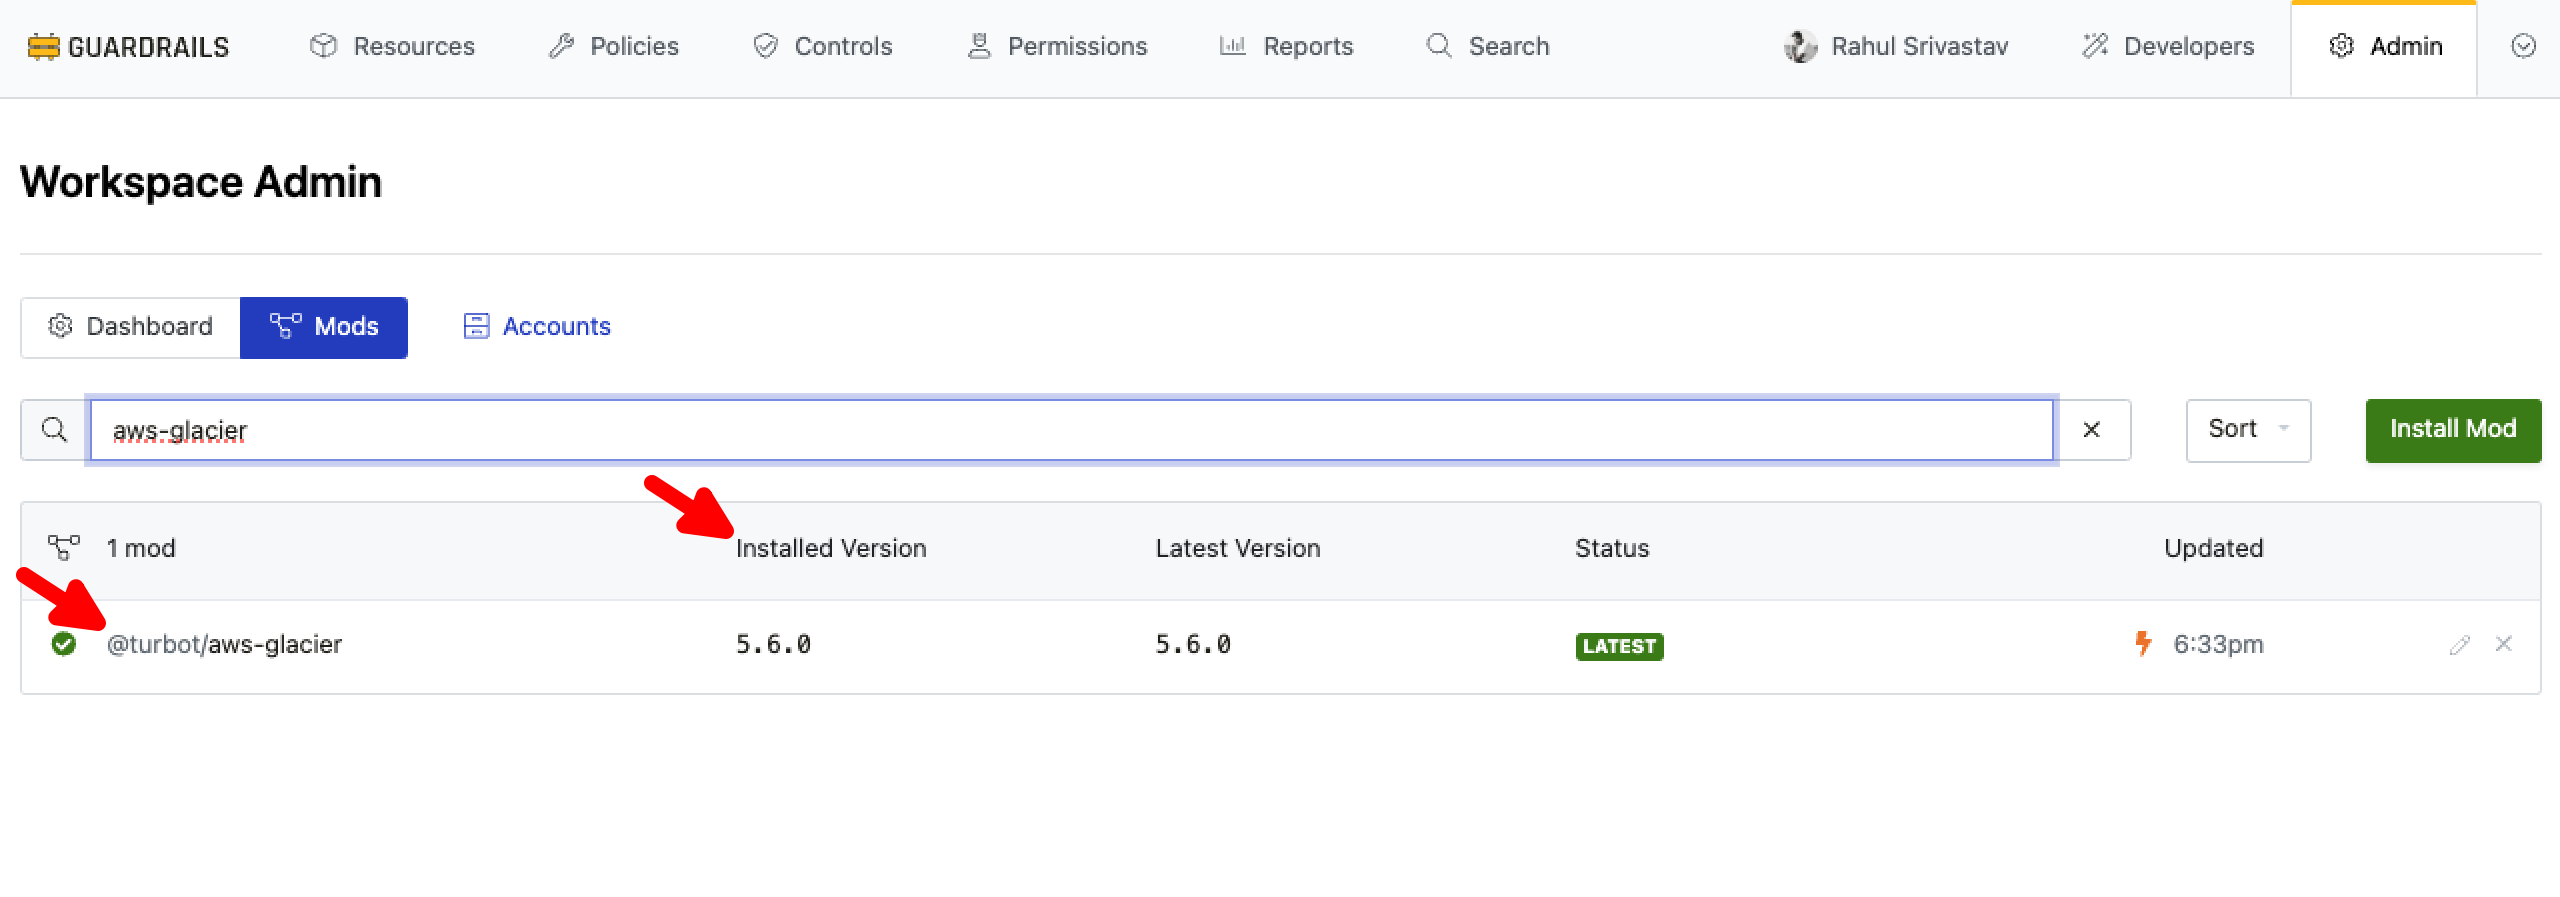Open the @turbot/aws-glacier mod link
The image size is (2560, 897).
click(x=224, y=645)
